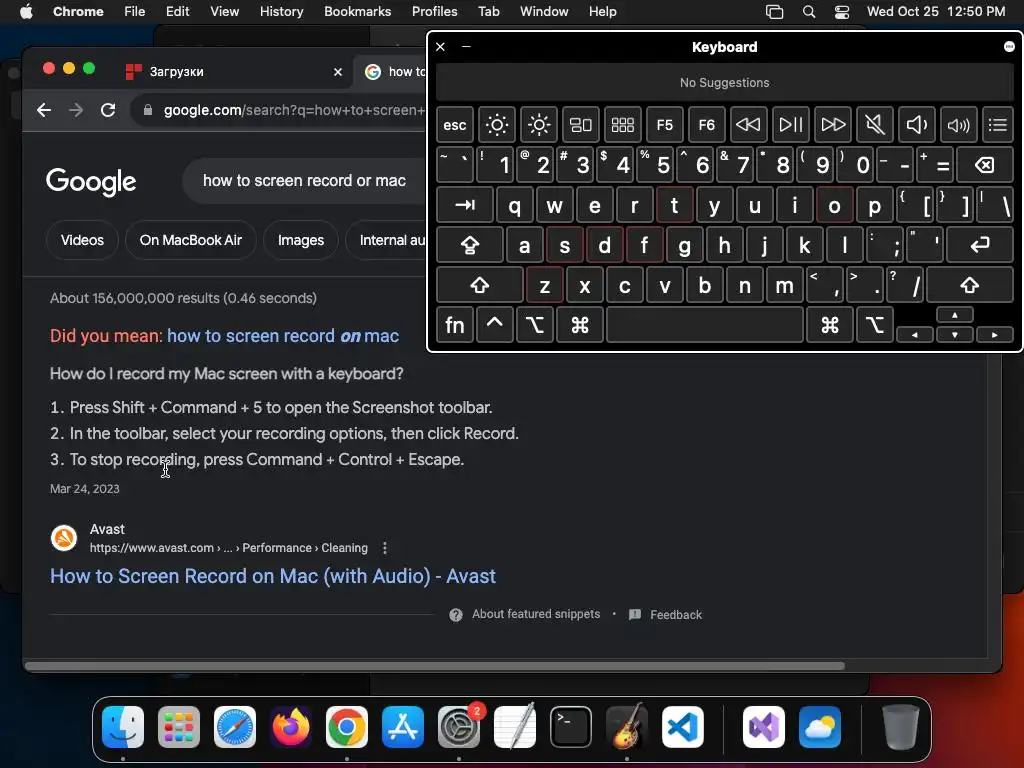The height and width of the screenshot is (768, 1024).
Task: Open Mission Control key on keyboard
Action: (581, 125)
